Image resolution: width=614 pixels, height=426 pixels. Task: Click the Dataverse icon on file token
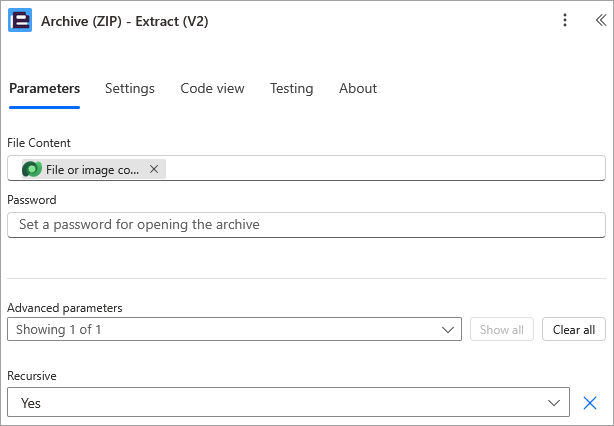(32, 169)
